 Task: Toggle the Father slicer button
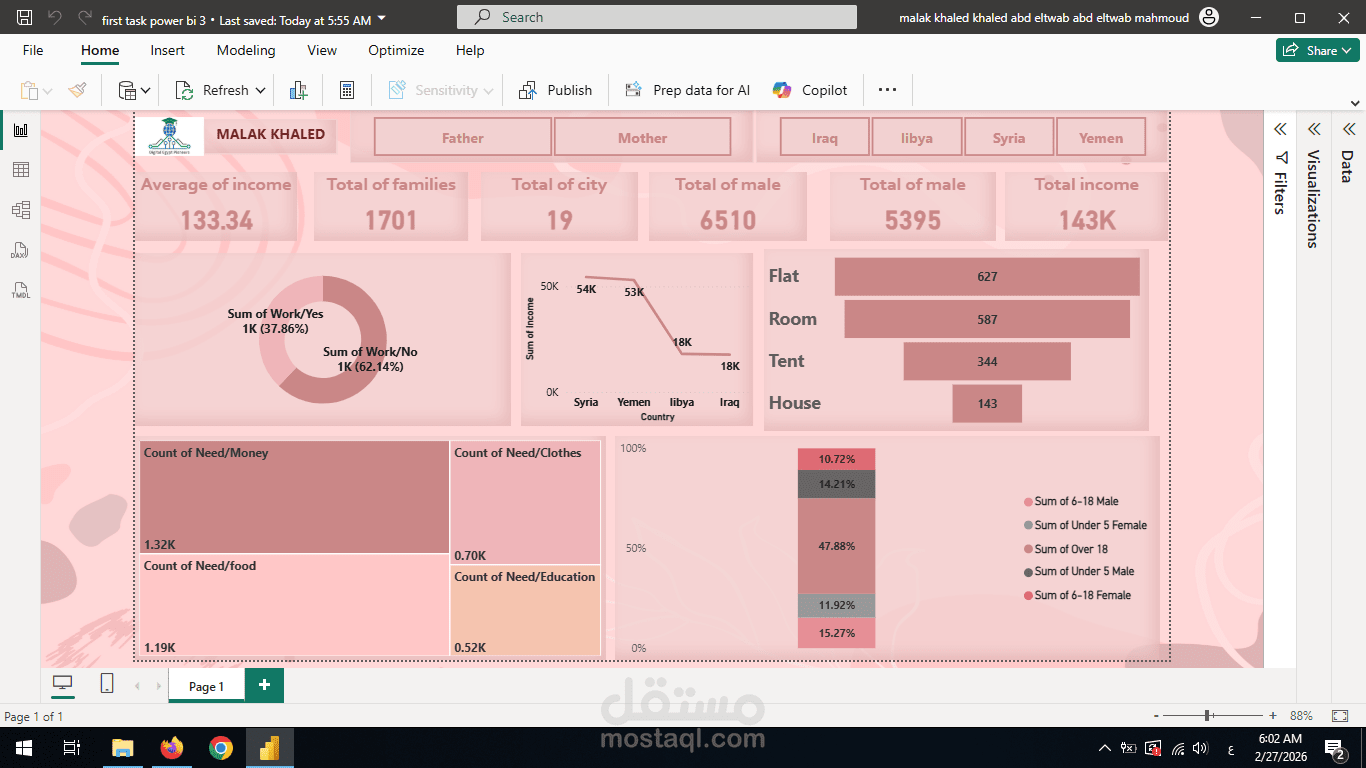pos(463,138)
